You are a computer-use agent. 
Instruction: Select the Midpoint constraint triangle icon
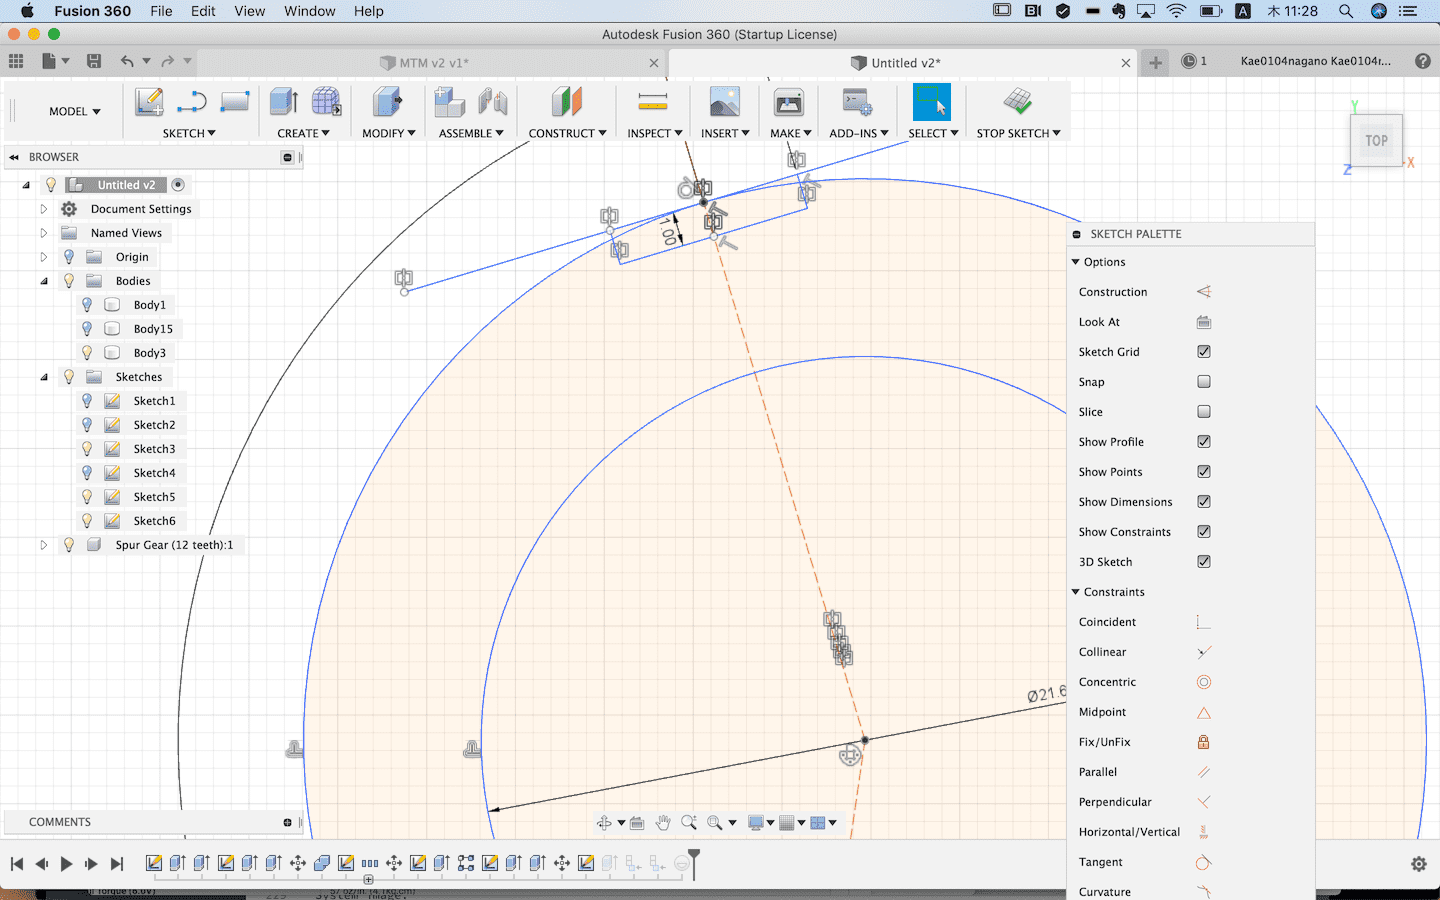click(x=1203, y=712)
